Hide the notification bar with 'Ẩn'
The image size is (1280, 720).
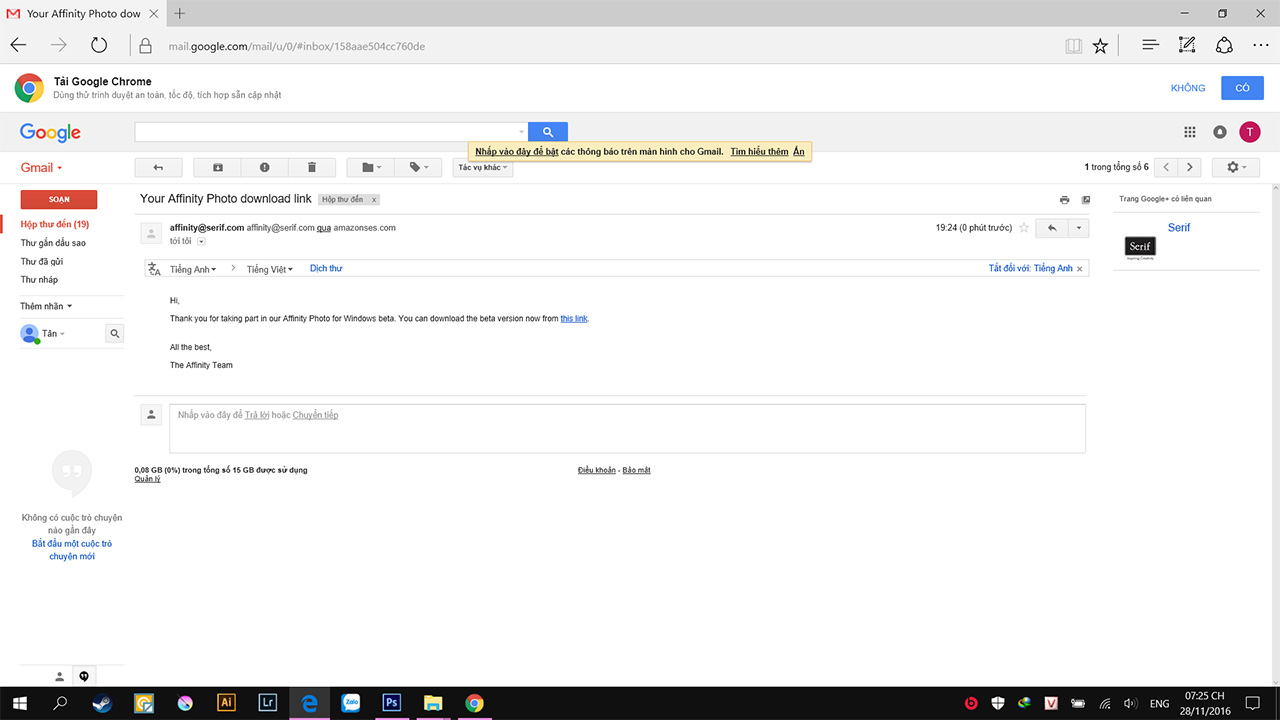[x=799, y=152]
